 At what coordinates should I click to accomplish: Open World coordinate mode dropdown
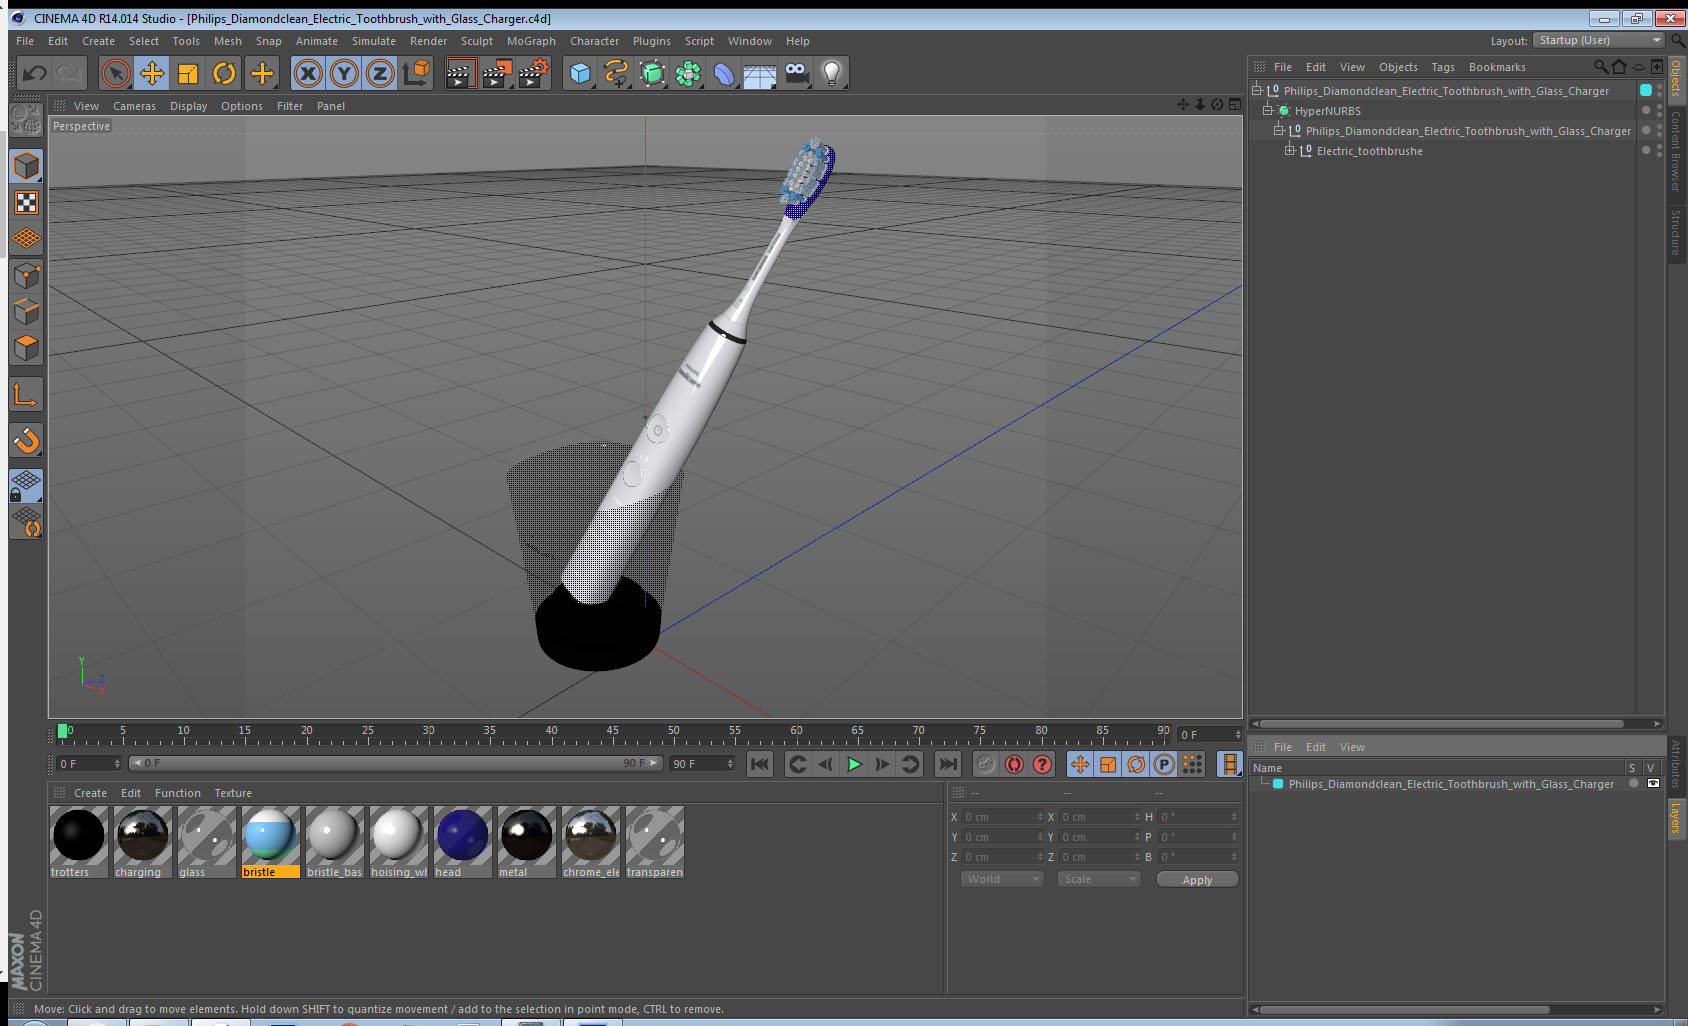point(1002,879)
